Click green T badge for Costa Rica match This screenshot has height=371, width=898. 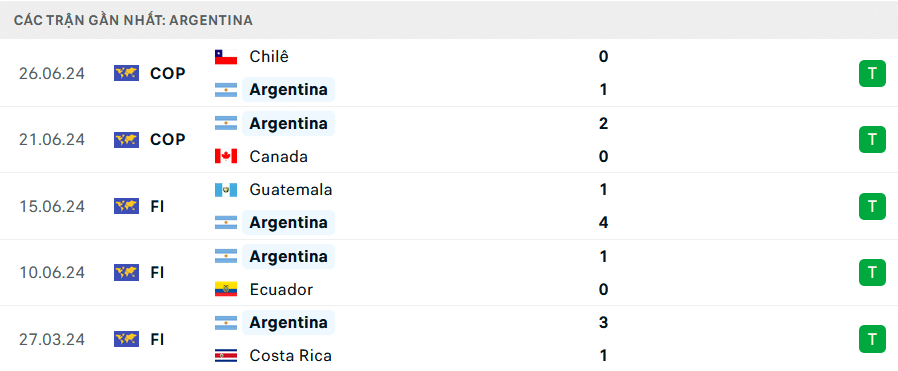coord(872,339)
